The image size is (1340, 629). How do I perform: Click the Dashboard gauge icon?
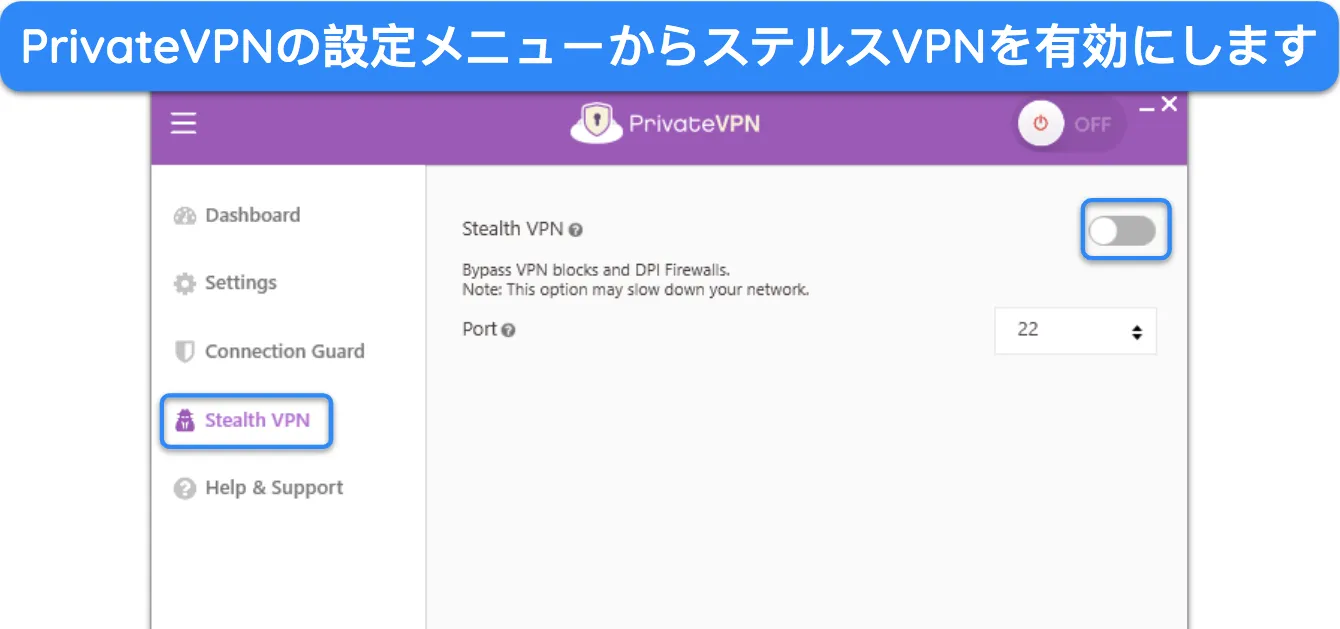pos(184,216)
